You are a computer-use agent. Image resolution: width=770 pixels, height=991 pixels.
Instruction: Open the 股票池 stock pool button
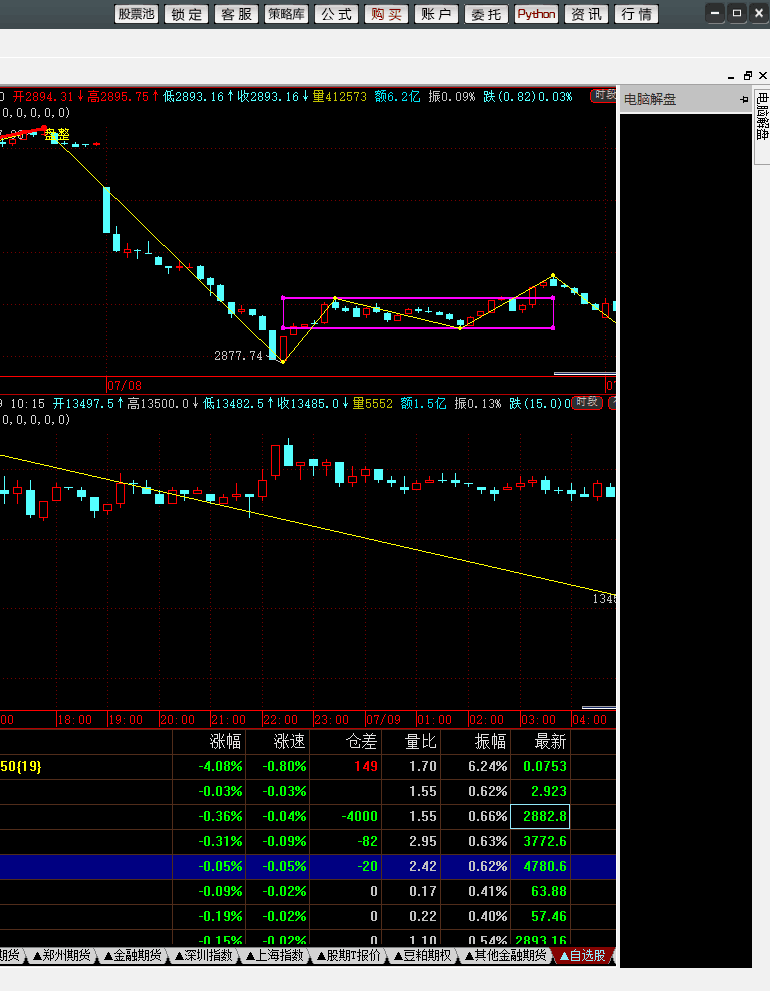pos(136,14)
